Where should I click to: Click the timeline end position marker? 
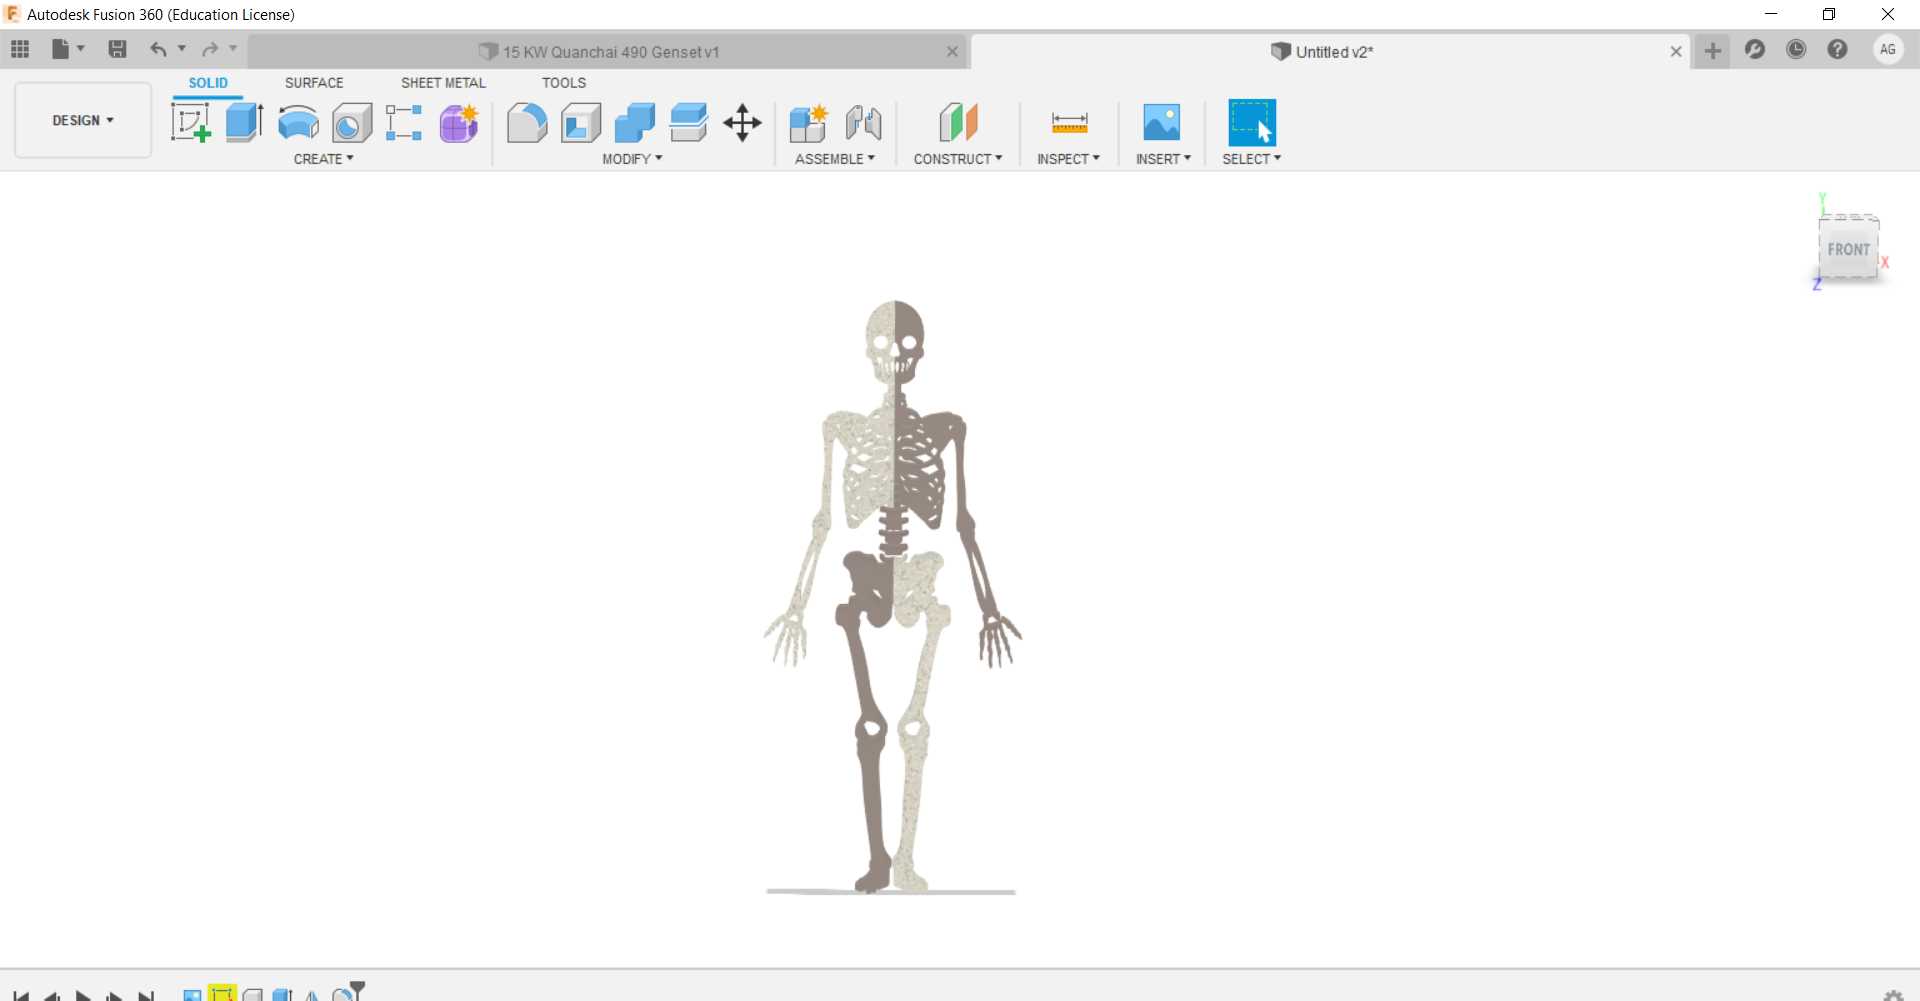click(358, 988)
